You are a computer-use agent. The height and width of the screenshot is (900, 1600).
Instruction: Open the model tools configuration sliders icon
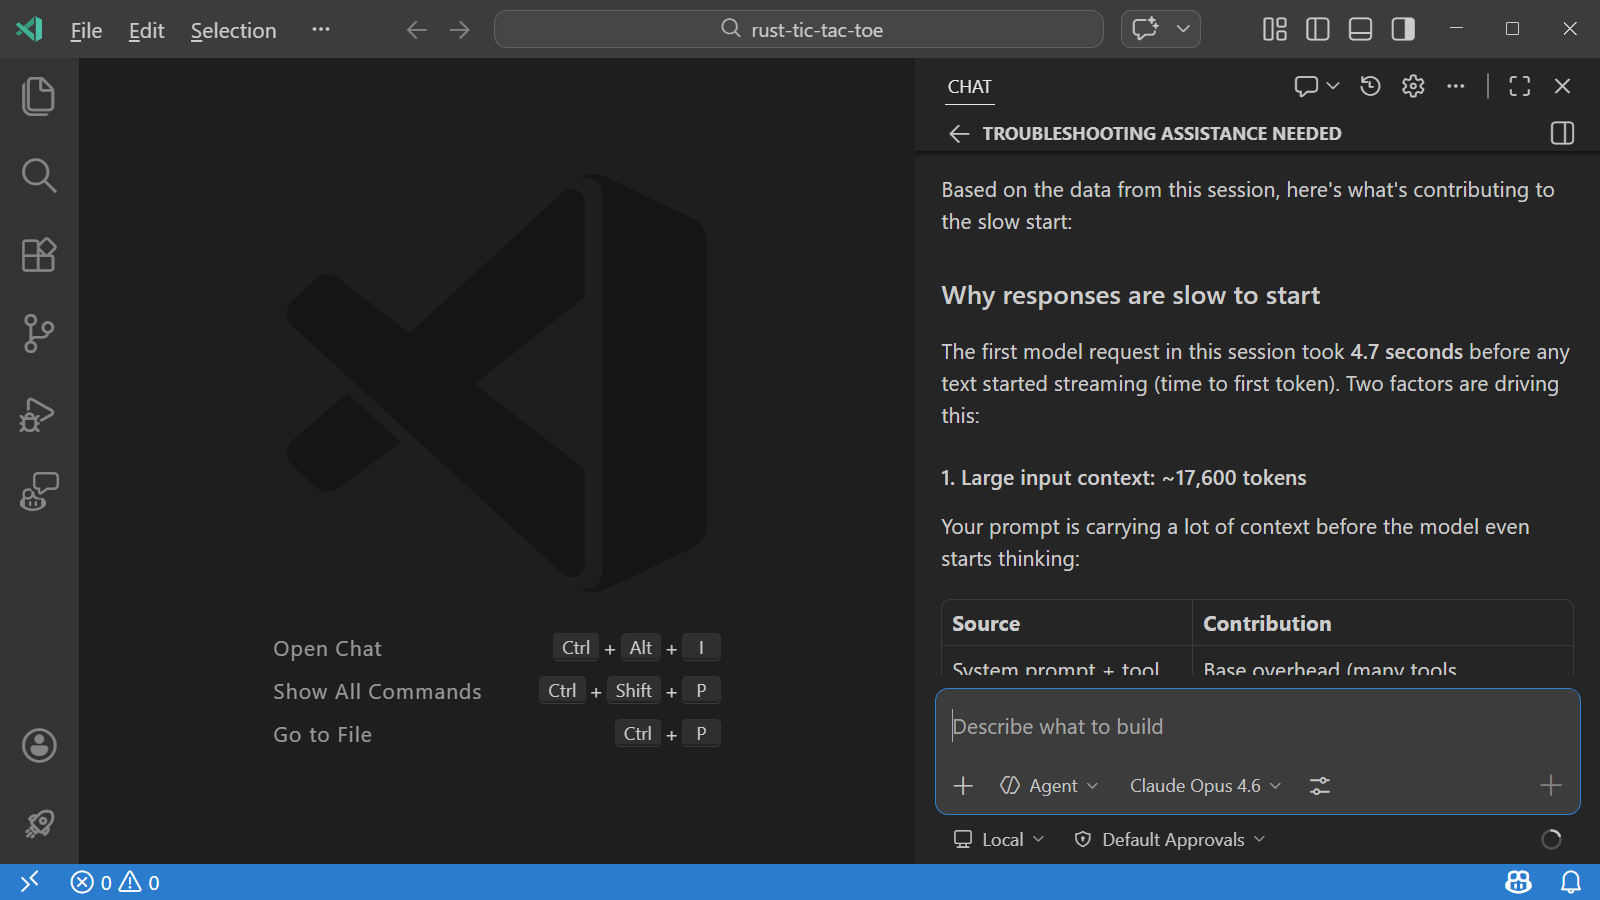(x=1318, y=785)
